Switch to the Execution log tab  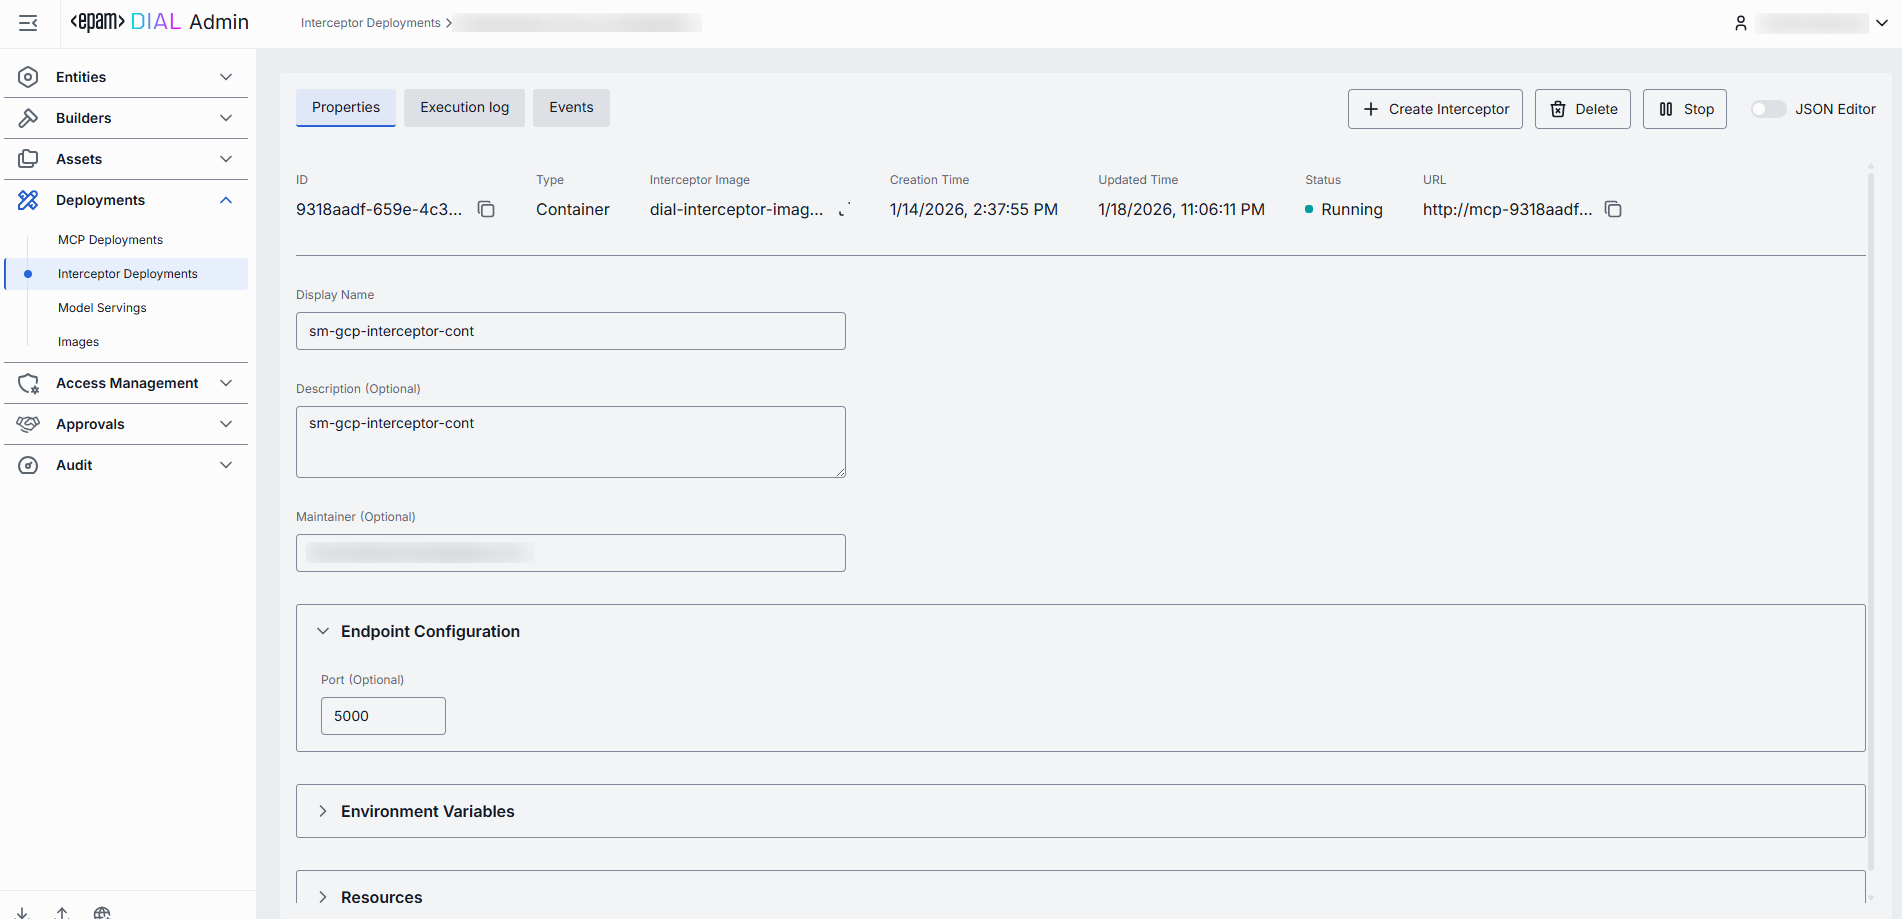tap(464, 107)
